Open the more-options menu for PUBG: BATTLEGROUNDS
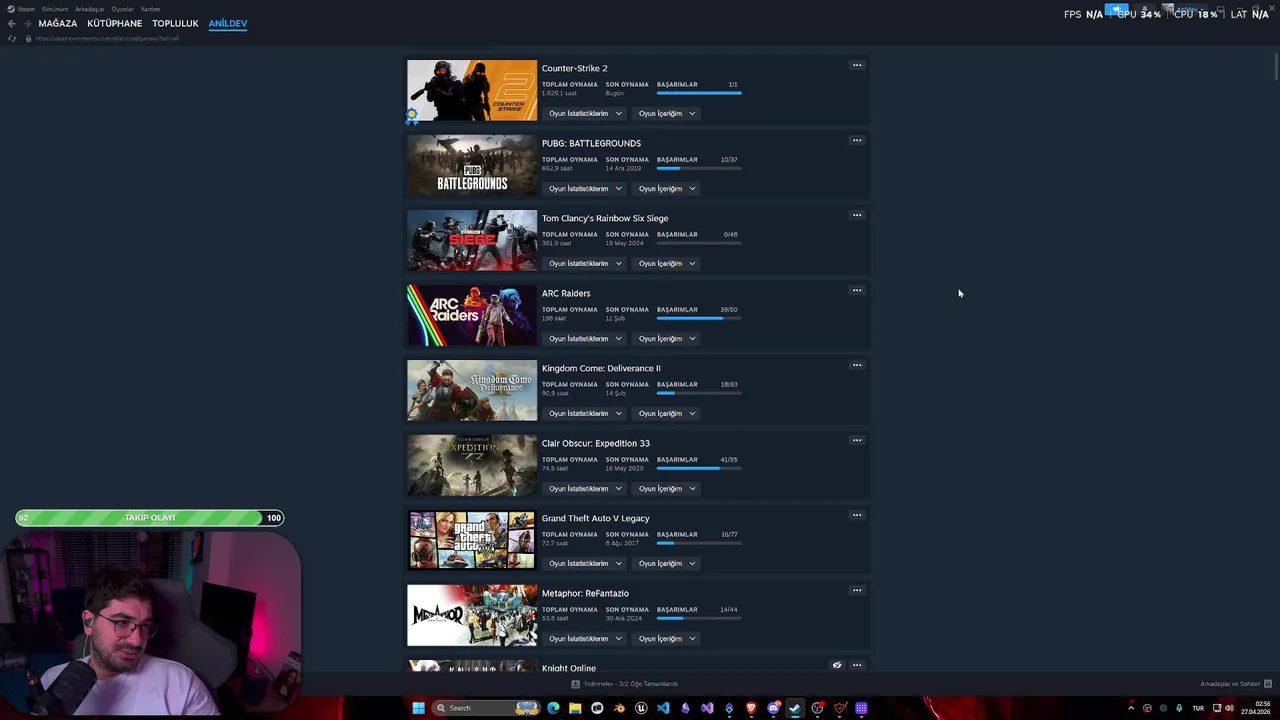Viewport: 1280px width, 720px height. pos(857,140)
